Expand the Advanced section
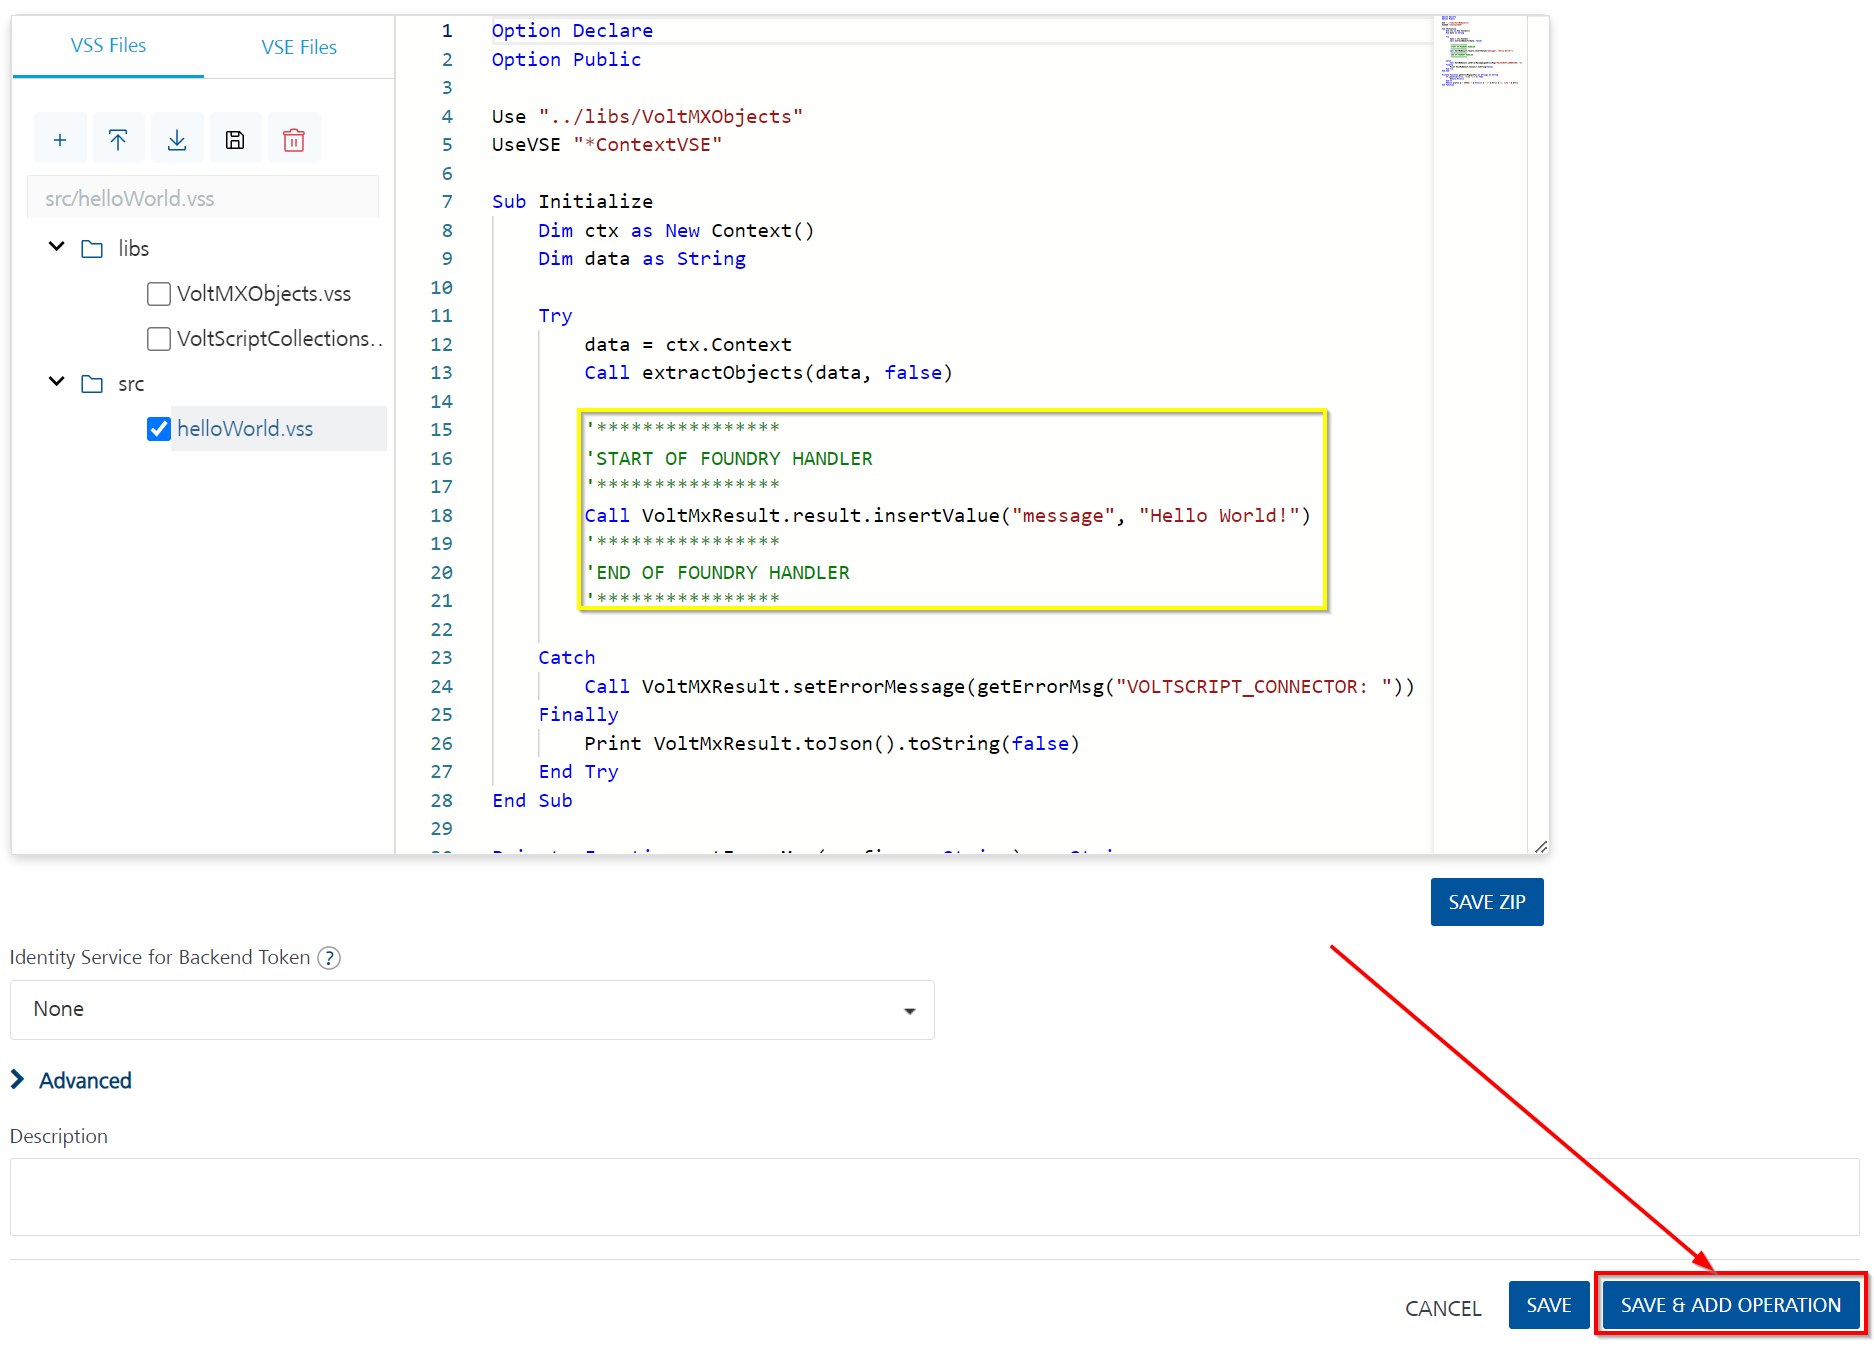The image size is (1874, 1347). [x=70, y=1081]
